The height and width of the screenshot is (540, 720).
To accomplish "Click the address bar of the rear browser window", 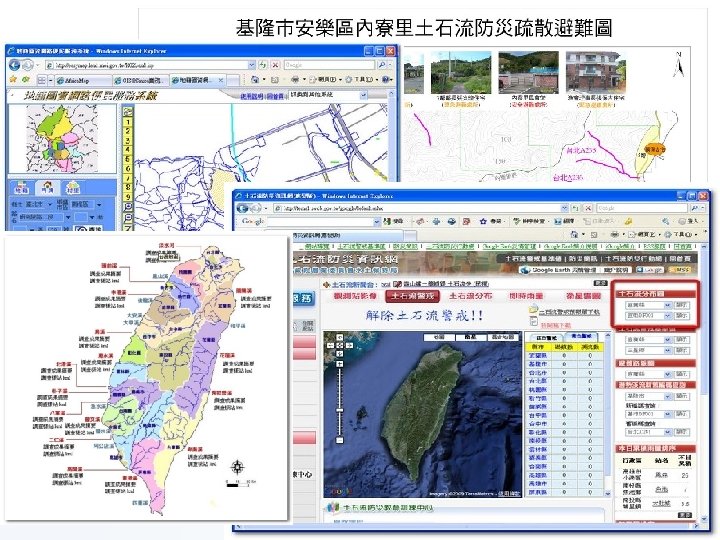I will 150,65.
